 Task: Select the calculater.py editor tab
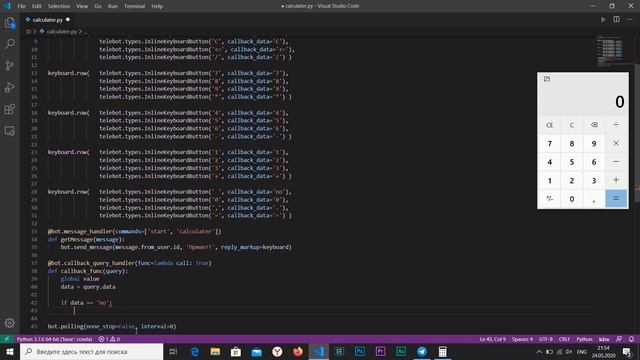(47, 20)
